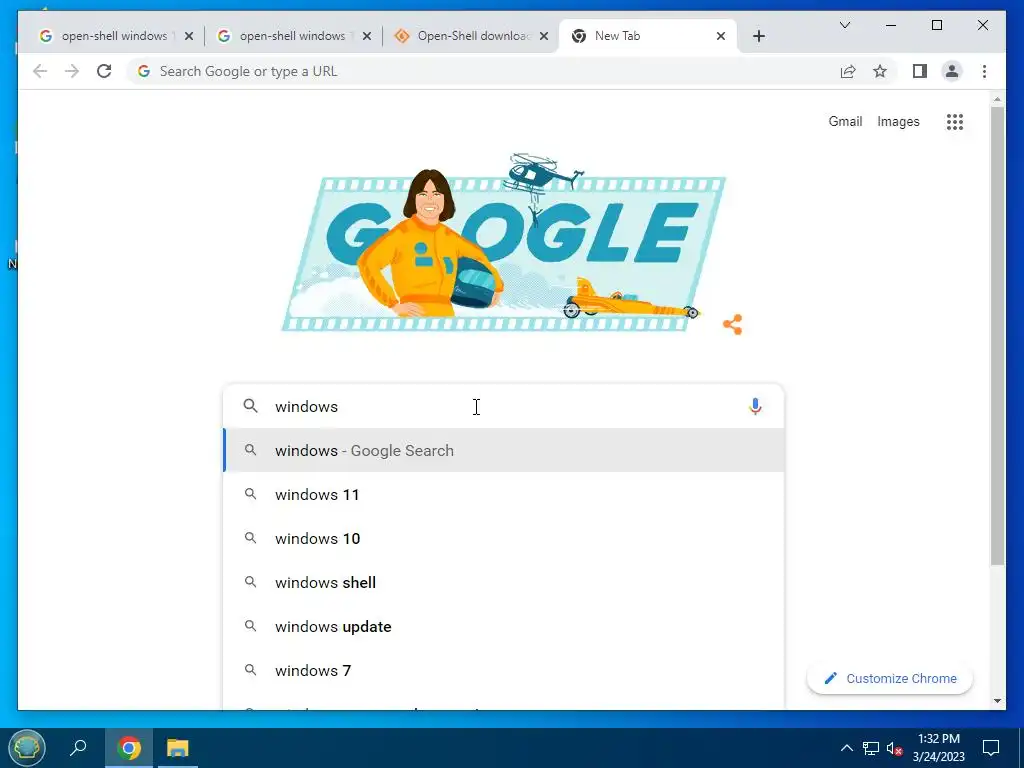
Task: Show hidden tray icons chevron
Action: point(846,748)
